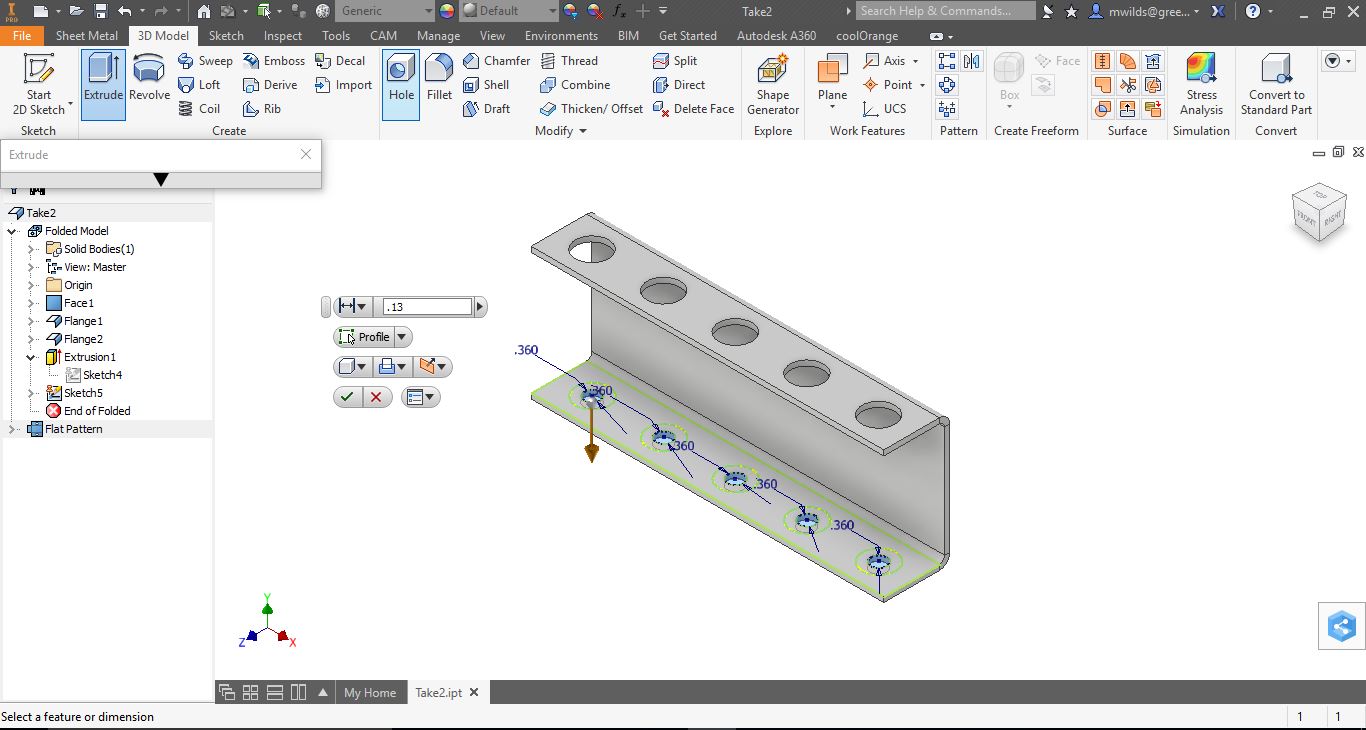
Task: Save the document from the quick access toolbar
Action: [x=101, y=11]
